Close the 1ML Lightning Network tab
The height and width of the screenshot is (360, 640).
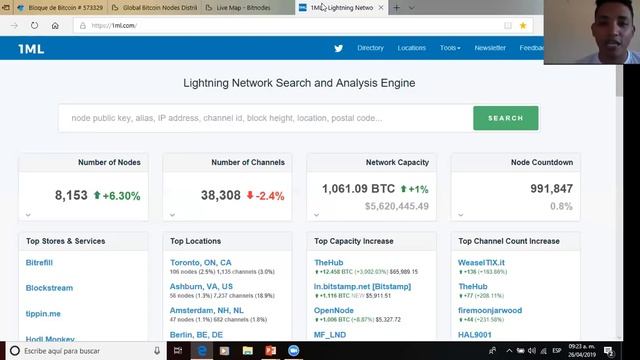[381, 7]
